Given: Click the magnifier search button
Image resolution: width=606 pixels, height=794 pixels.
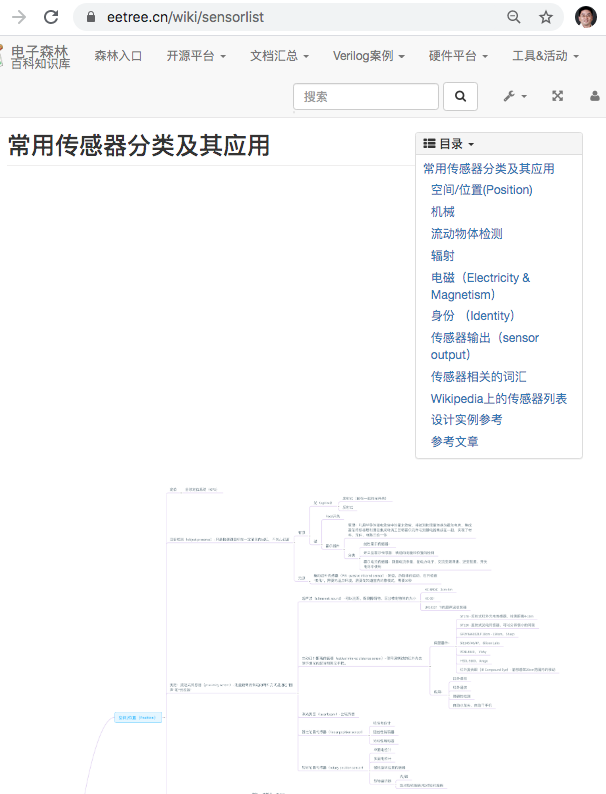Looking at the screenshot, I should coord(460,96).
